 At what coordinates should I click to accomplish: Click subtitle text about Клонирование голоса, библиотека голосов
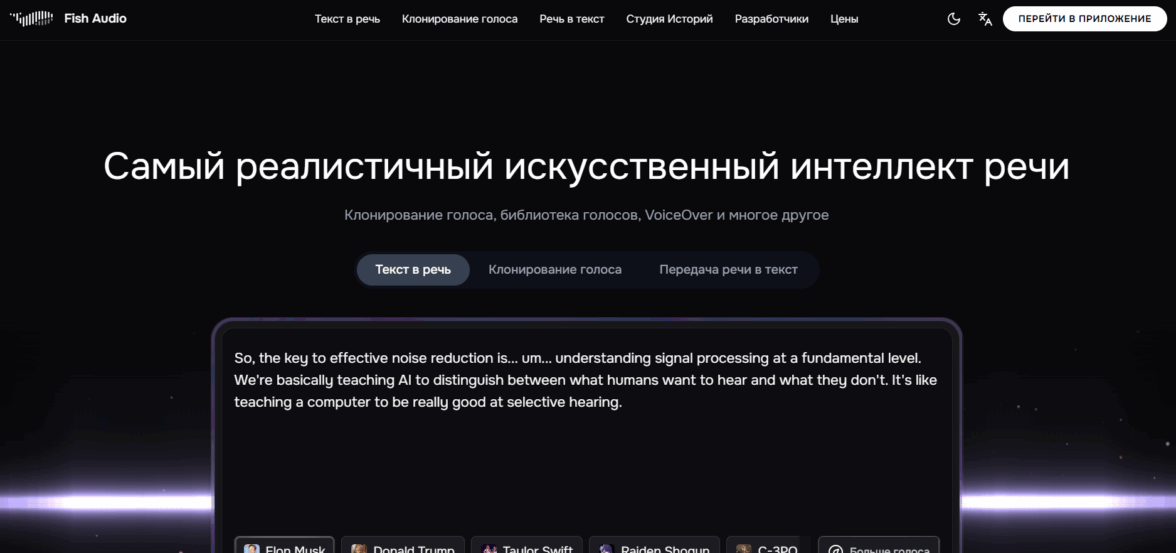[x=586, y=215]
